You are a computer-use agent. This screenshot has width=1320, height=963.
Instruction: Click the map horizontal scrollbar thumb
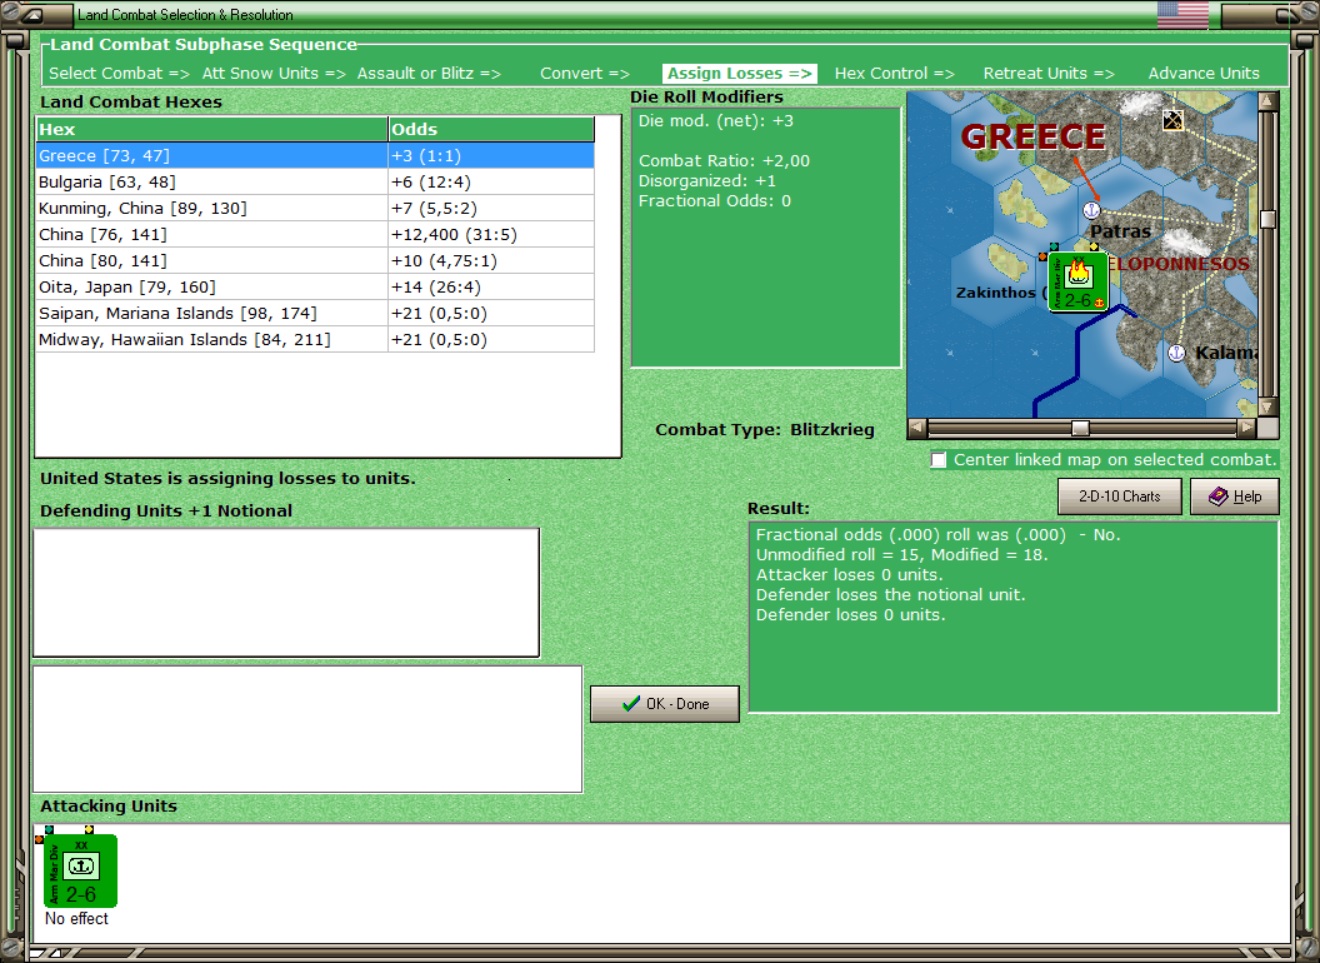[x=1080, y=428]
